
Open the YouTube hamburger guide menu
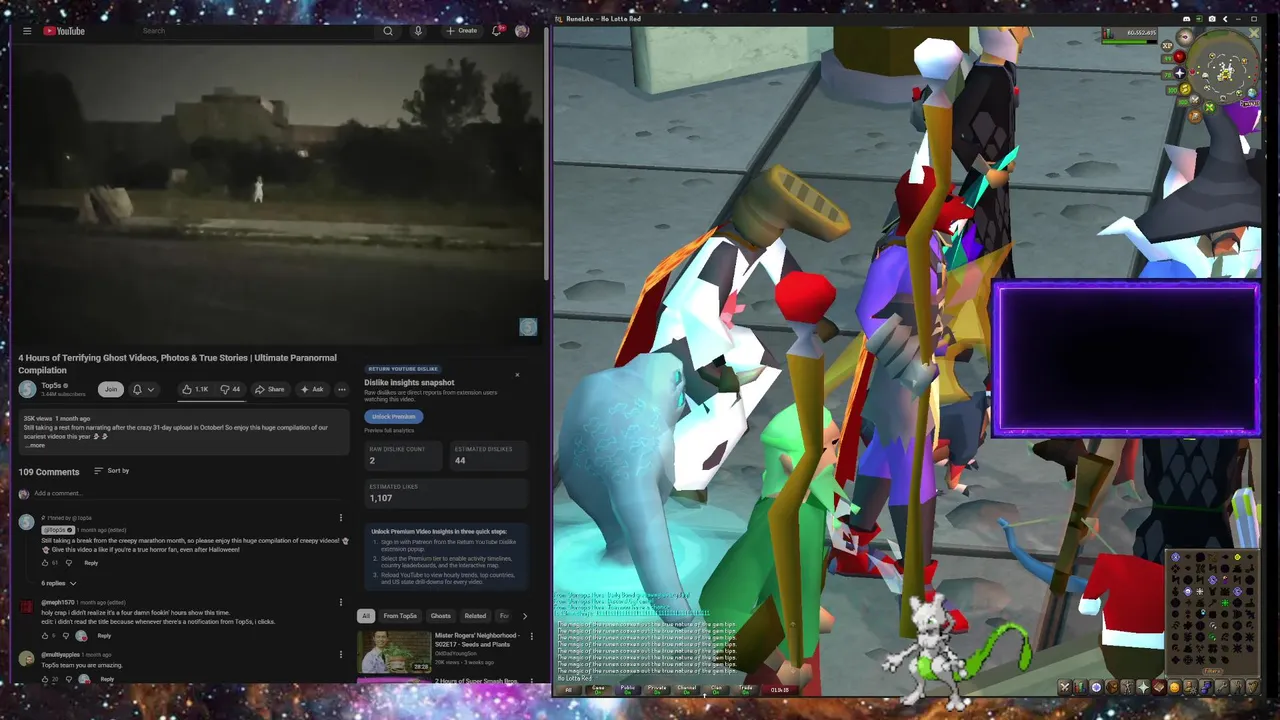pos(27,31)
